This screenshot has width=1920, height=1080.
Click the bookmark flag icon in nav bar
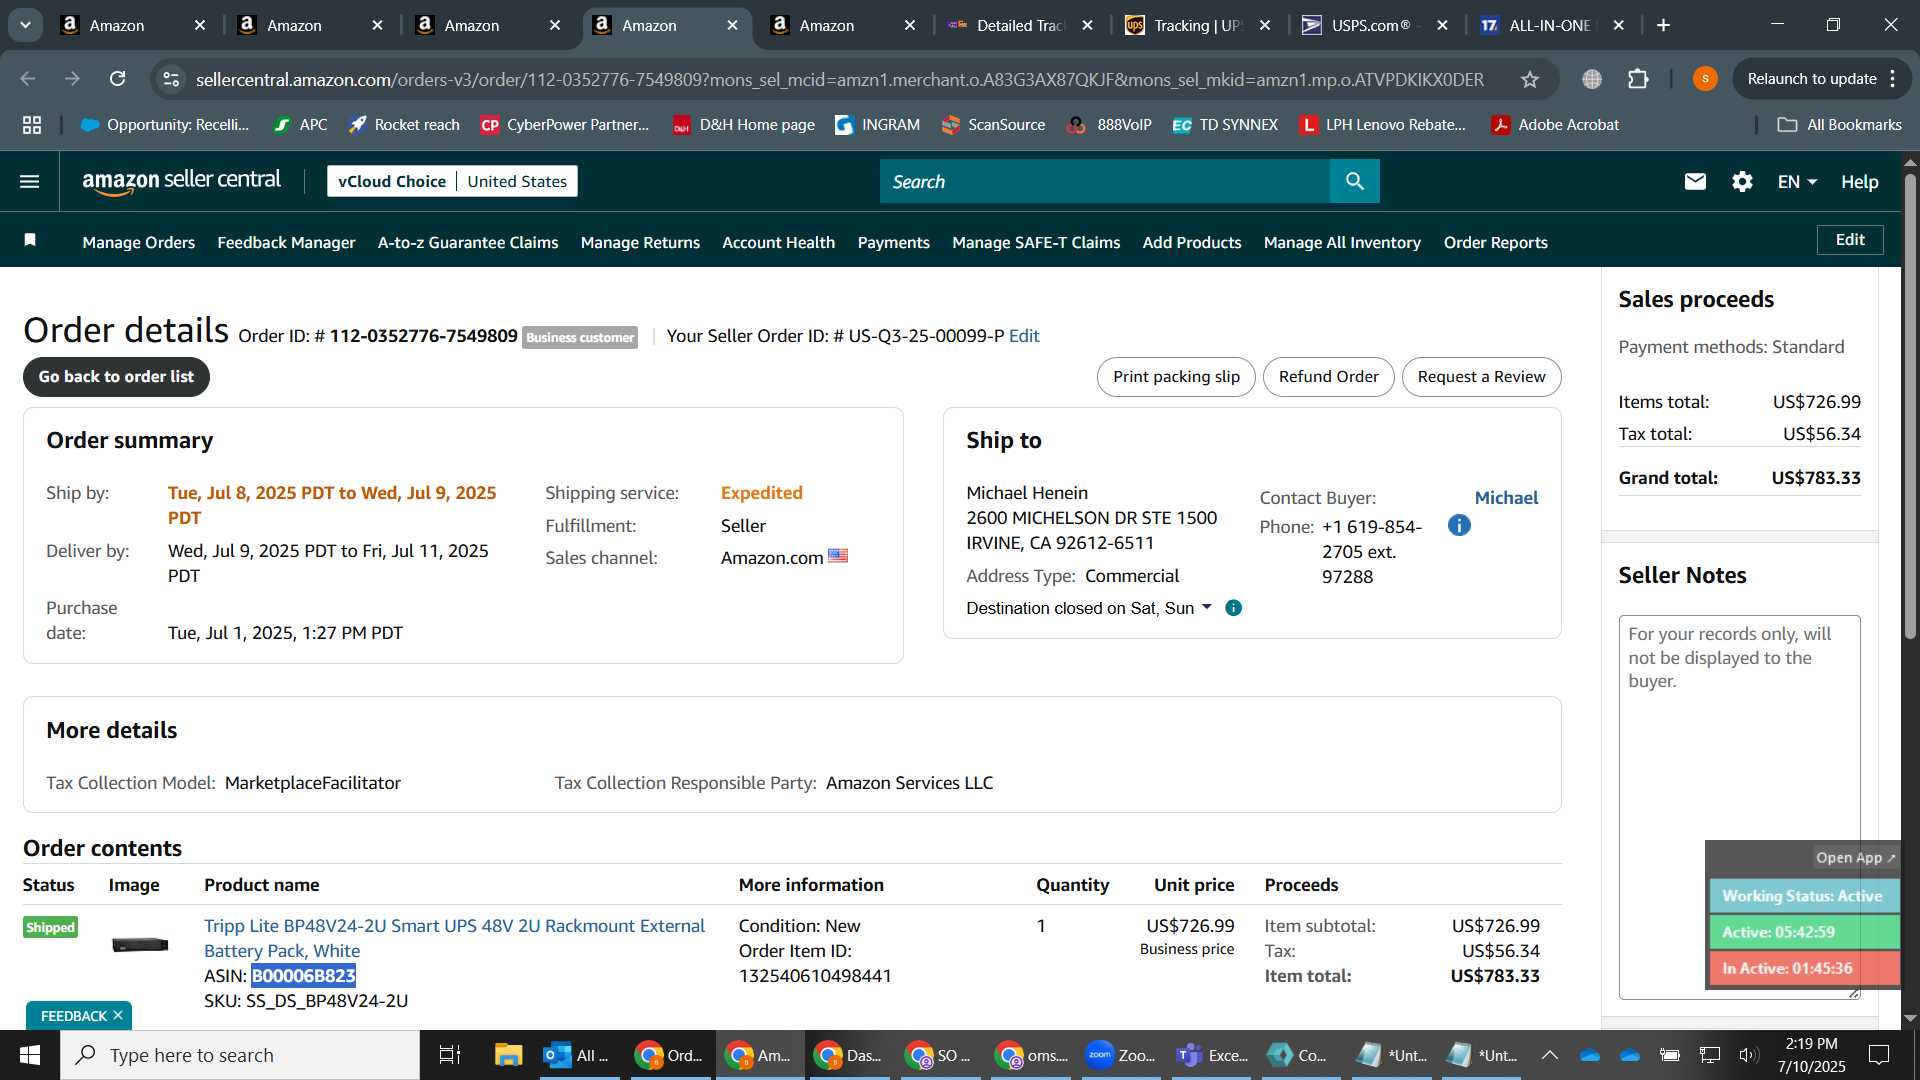click(x=30, y=240)
